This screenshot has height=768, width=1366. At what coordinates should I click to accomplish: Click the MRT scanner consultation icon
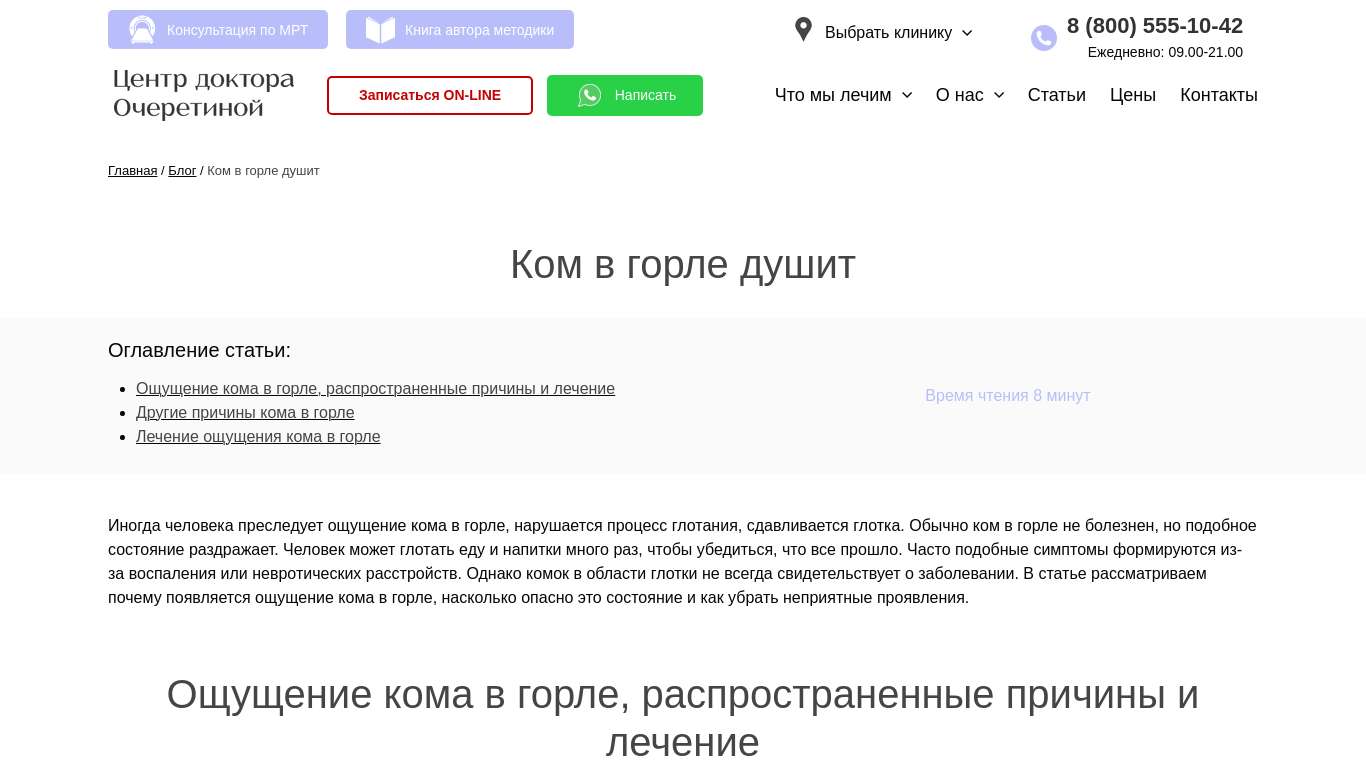click(x=142, y=30)
